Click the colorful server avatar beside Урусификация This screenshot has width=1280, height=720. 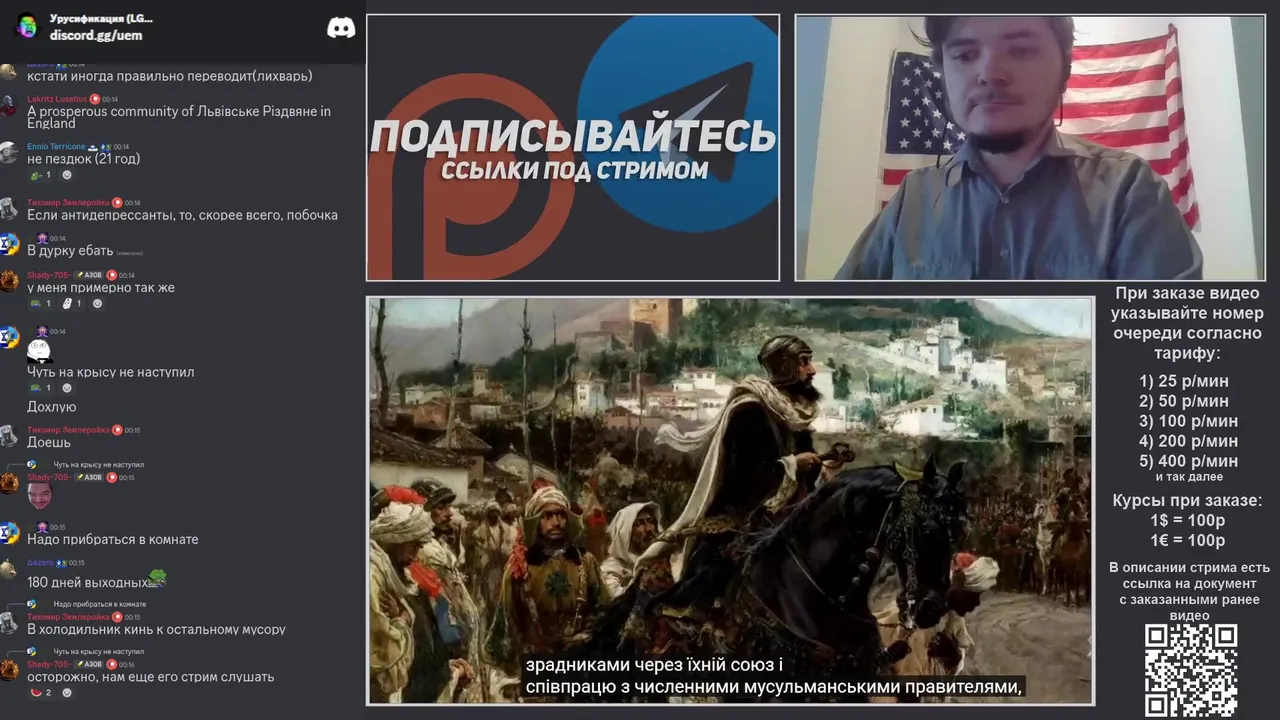(28, 27)
